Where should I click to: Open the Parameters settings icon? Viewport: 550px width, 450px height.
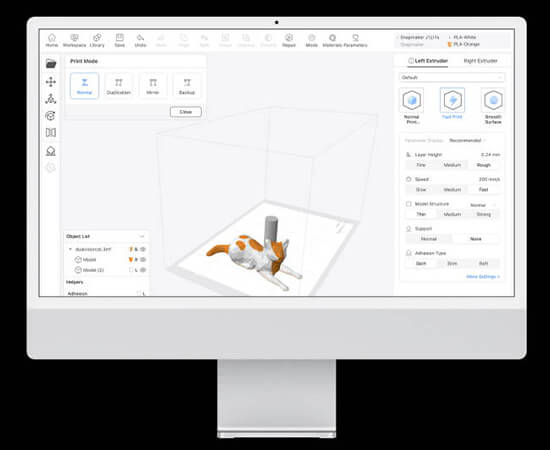click(355, 40)
